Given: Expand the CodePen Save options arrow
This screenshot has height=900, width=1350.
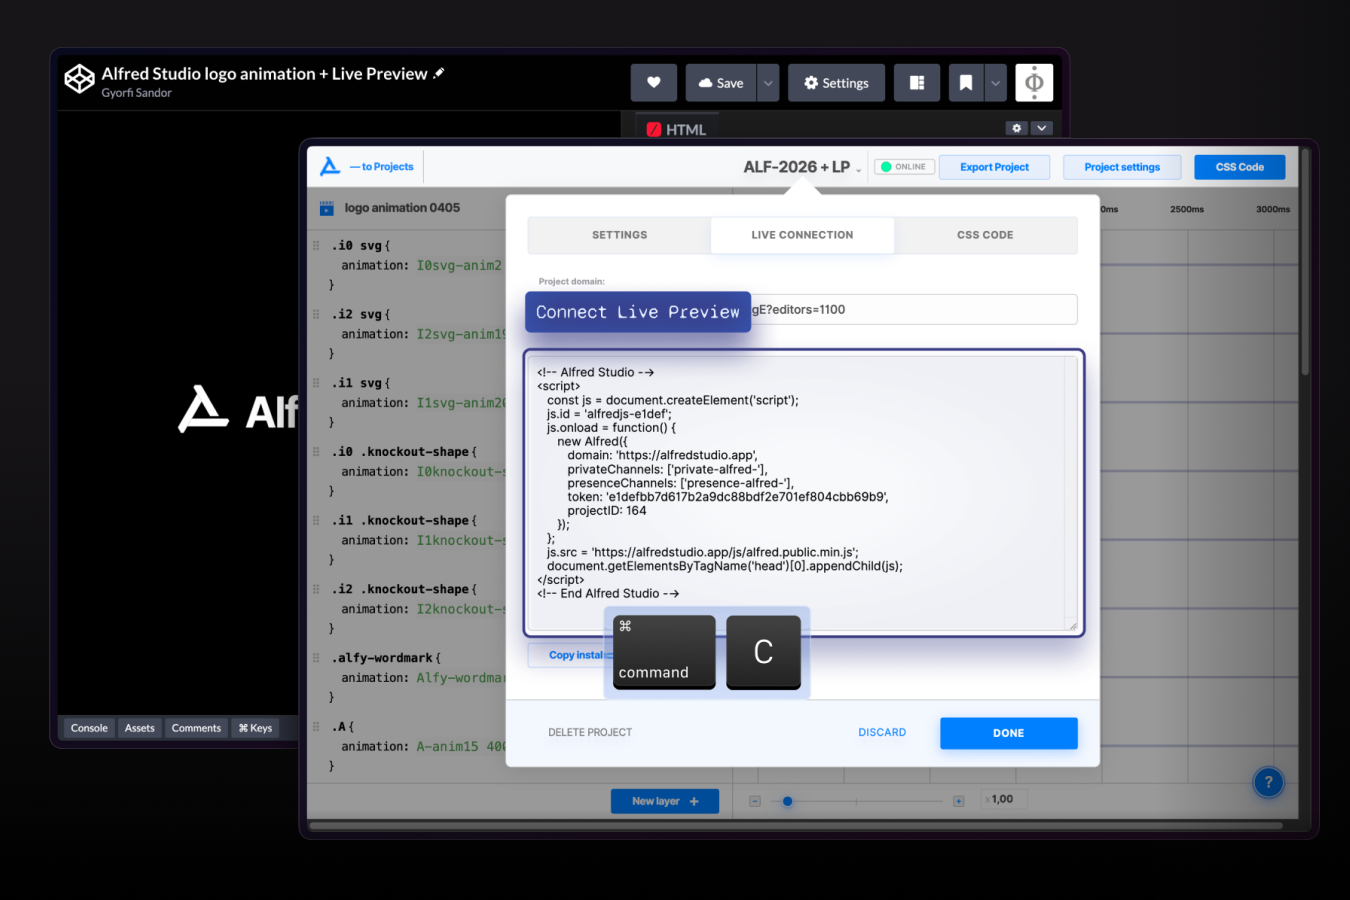Looking at the screenshot, I should click(x=768, y=83).
